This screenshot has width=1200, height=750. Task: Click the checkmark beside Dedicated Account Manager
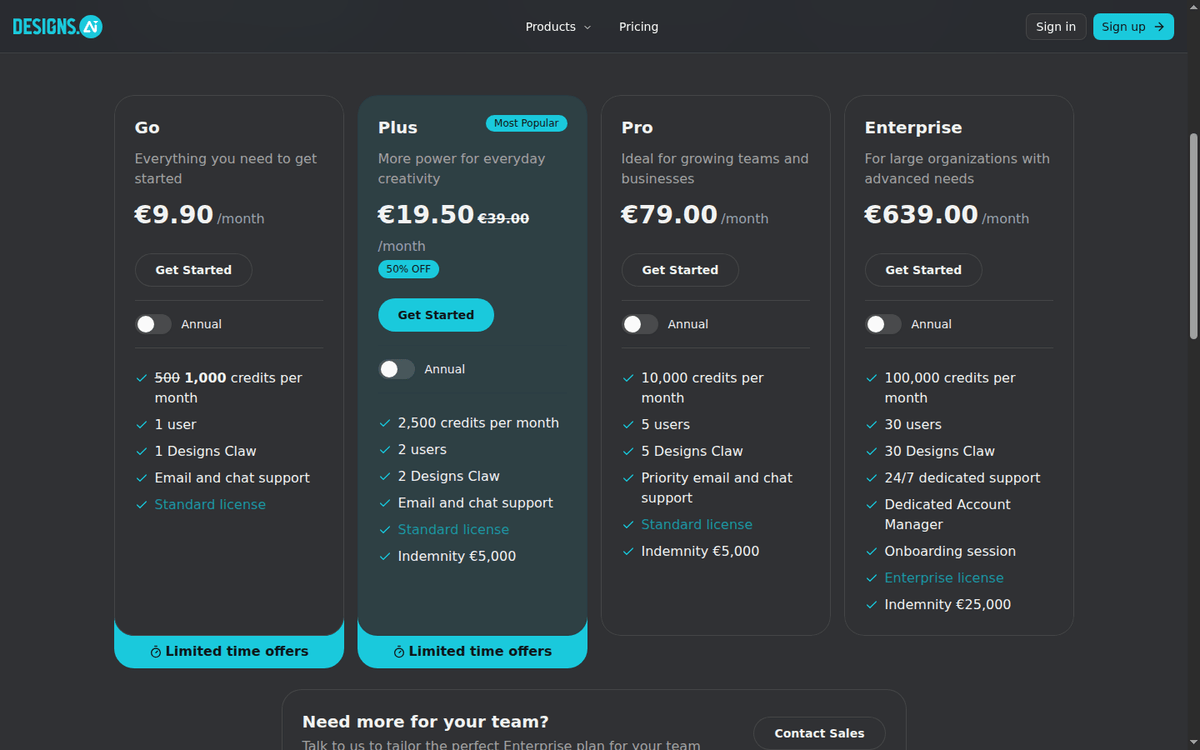pos(871,505)
